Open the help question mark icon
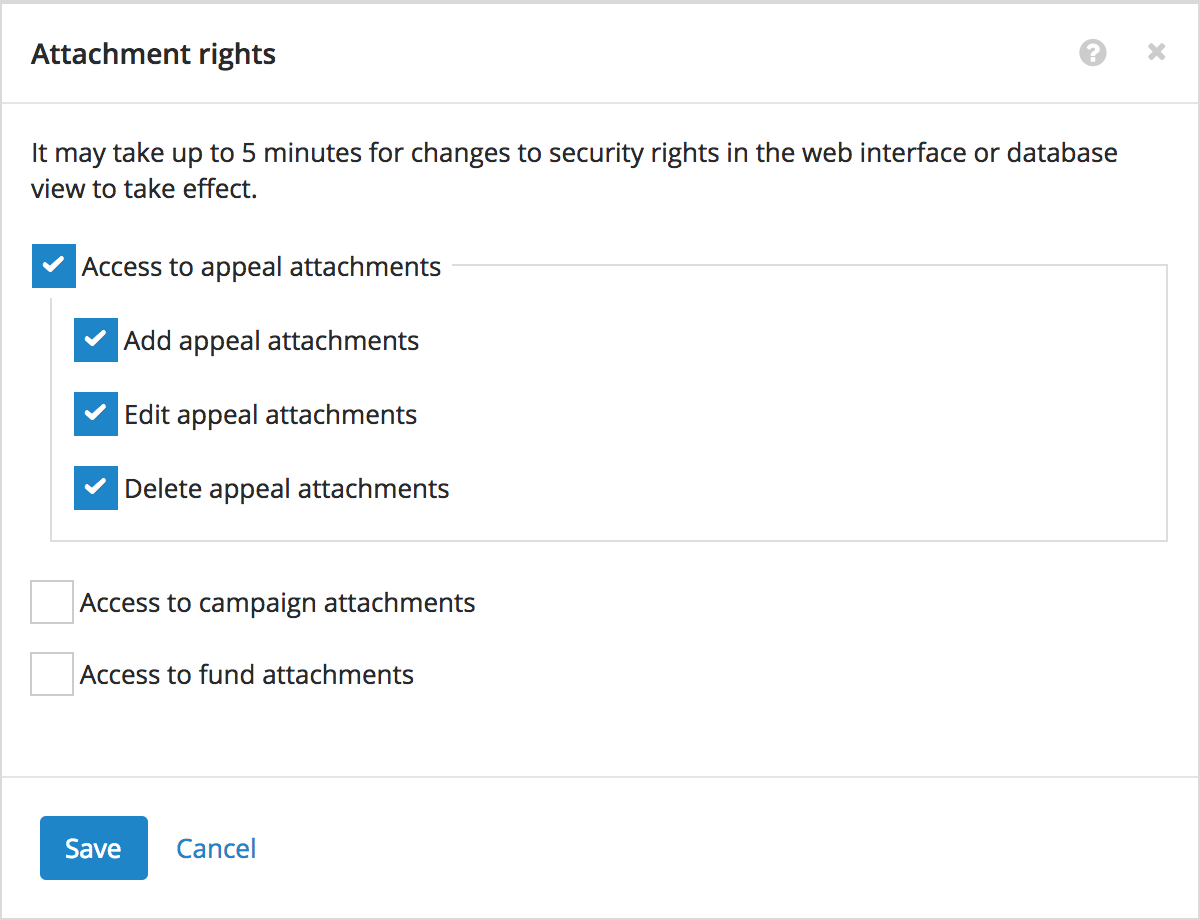This screenshot has height=920, width=1200. [x=1093, y=53]
